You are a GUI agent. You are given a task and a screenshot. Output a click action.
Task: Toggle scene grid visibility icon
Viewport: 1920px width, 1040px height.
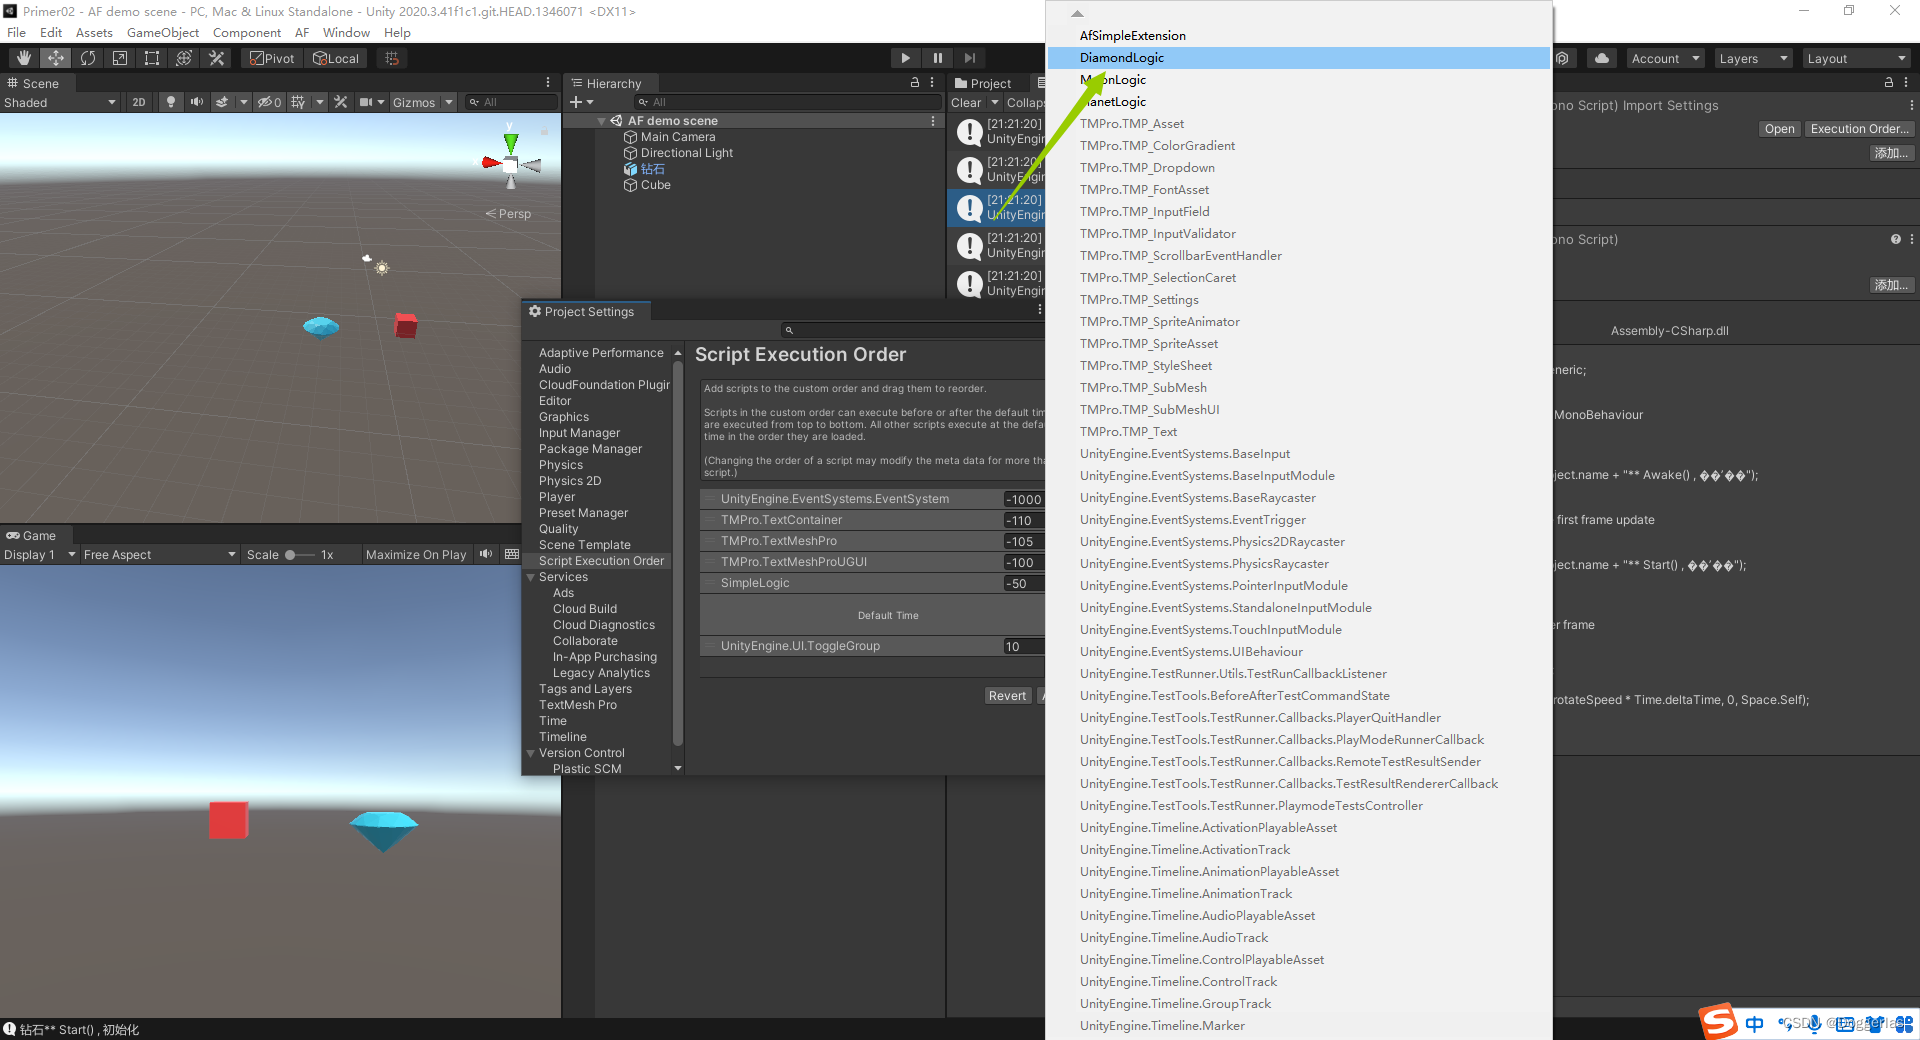click(298, 102)
